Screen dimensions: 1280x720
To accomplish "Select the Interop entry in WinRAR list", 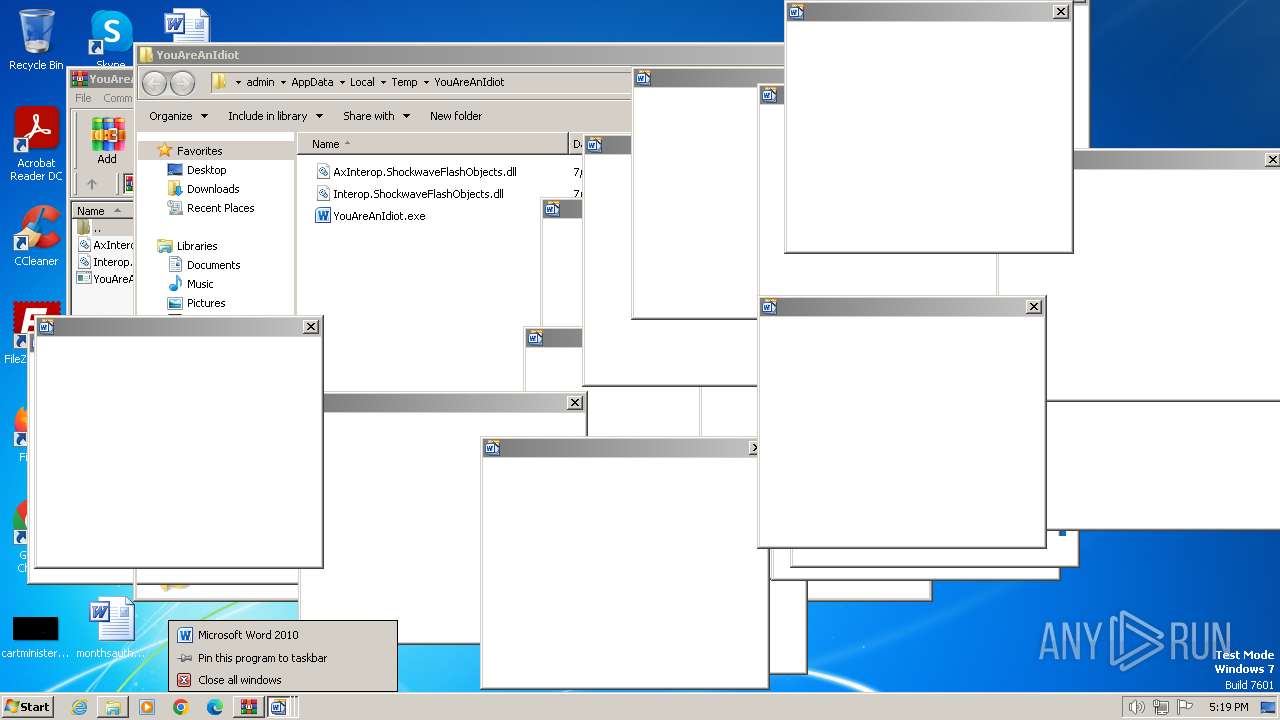I will 104,262.
